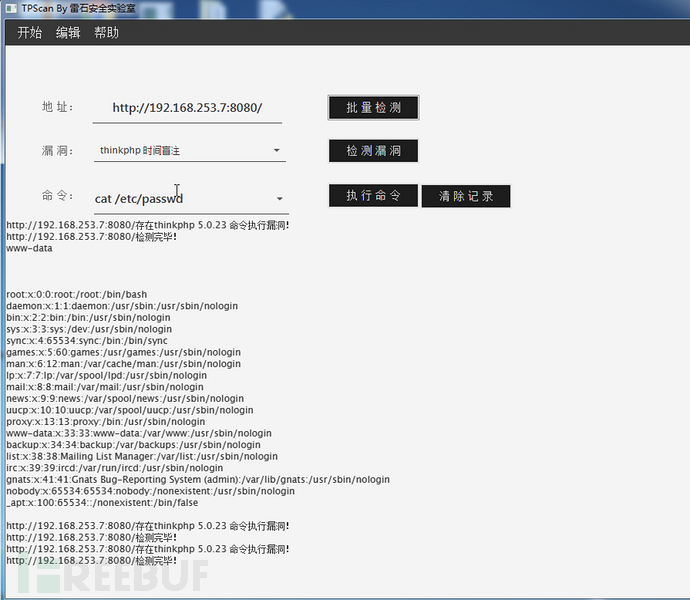Select the daemon:x:1:1 output line
The height and width of the screenshot is (600, 690).
coord(122,306)
